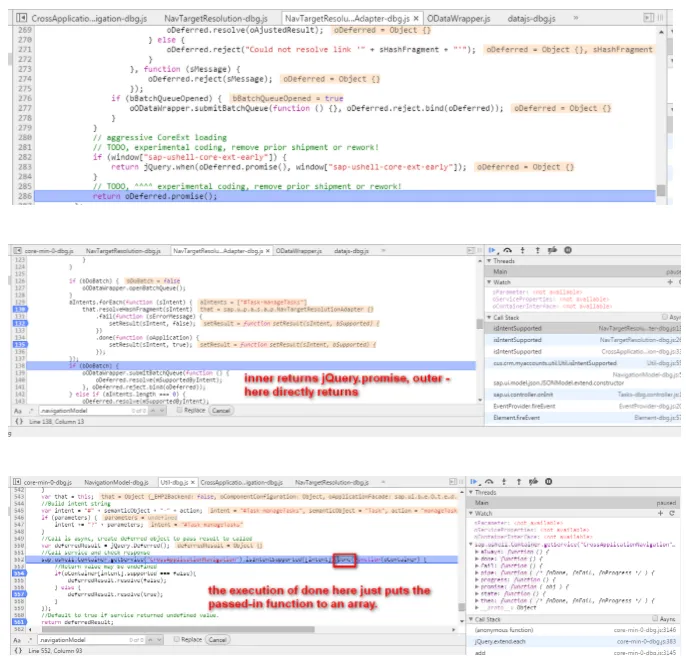Deactivate breakpoints in the Line 138 debugger
The width and height of the screenshot is (686, 662).
point(553,250)
